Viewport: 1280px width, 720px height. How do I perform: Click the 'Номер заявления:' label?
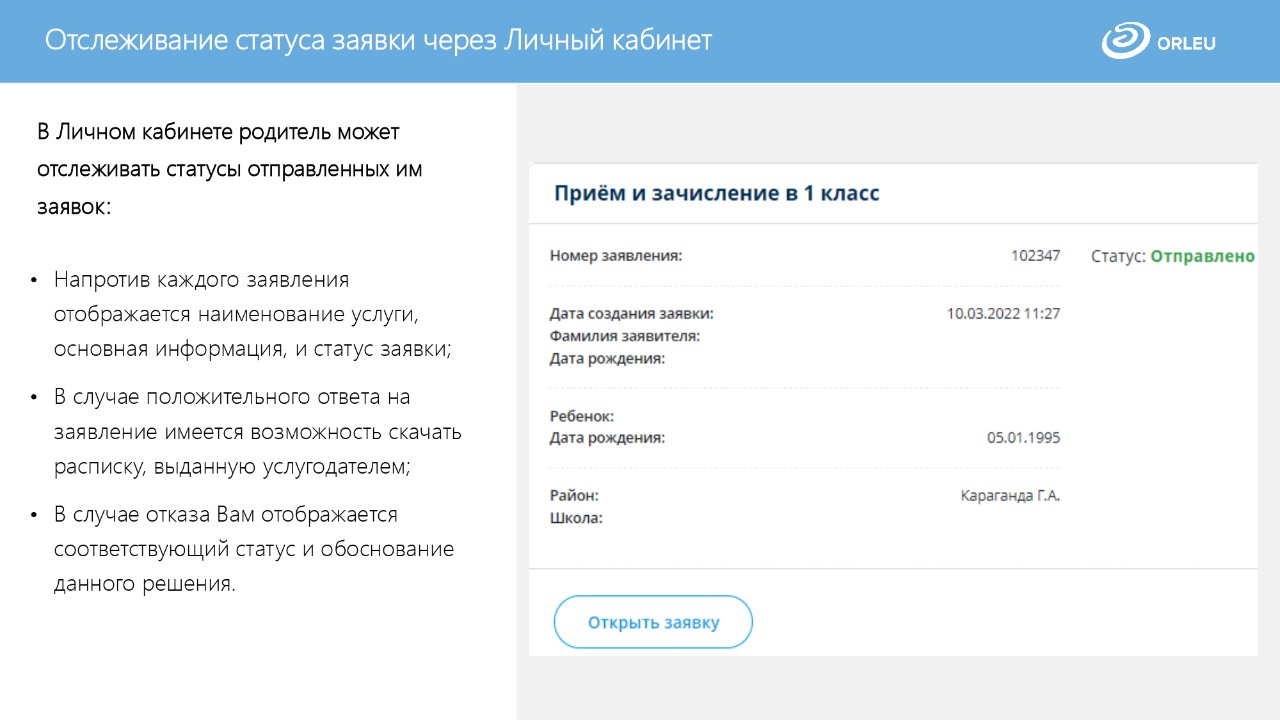(615, 256)
